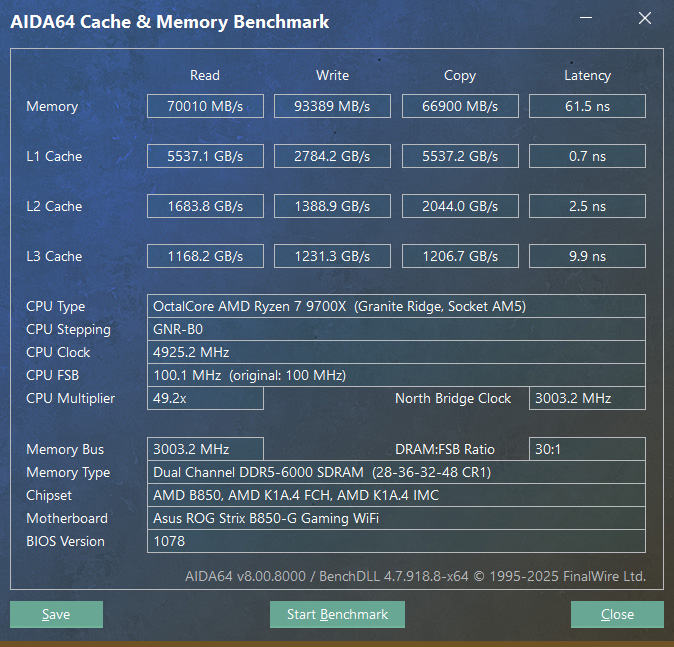Start the benchmark run
Screen dimensions: 674x647
coord(337,614)
